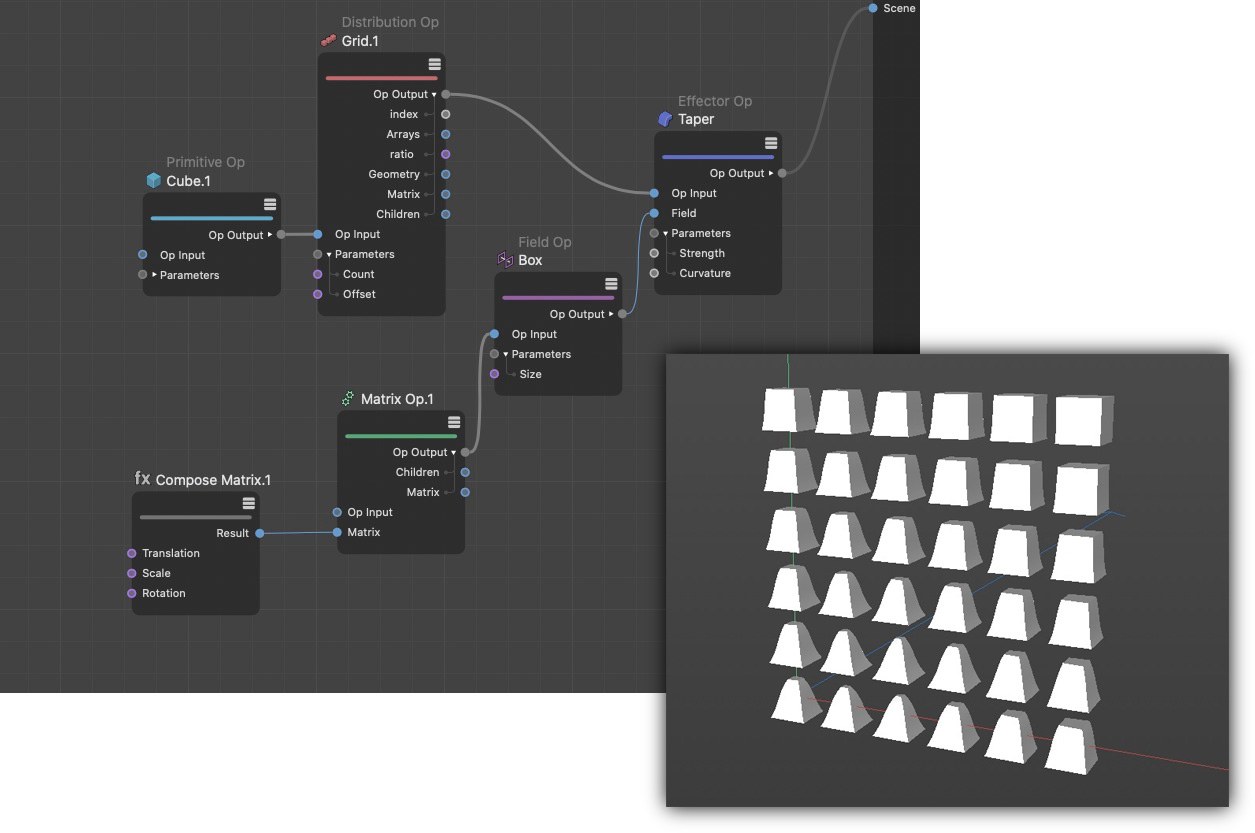The image size is (1255, 833).
Task: Click the Grid.1 Count input port
Action: (x=318, y=274)
